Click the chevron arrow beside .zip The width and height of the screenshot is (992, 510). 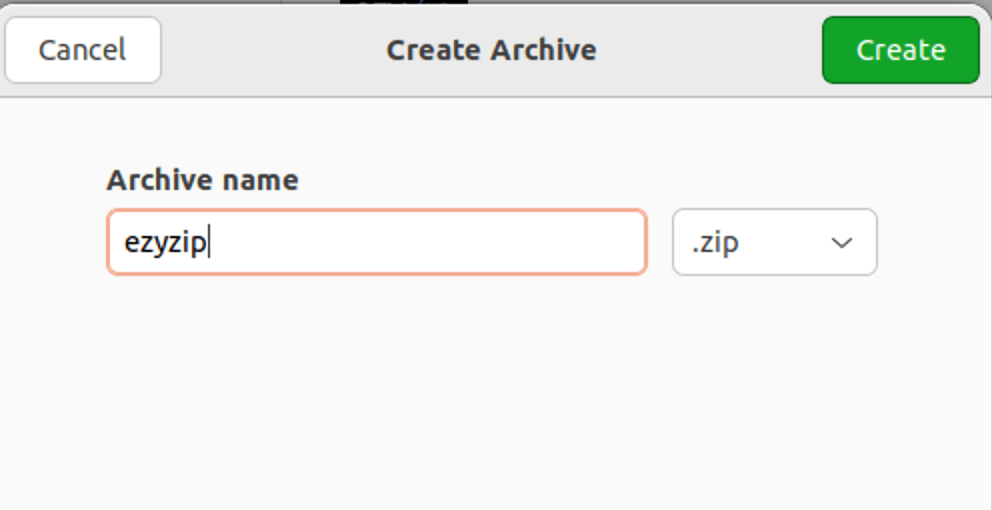click(842, 242)
